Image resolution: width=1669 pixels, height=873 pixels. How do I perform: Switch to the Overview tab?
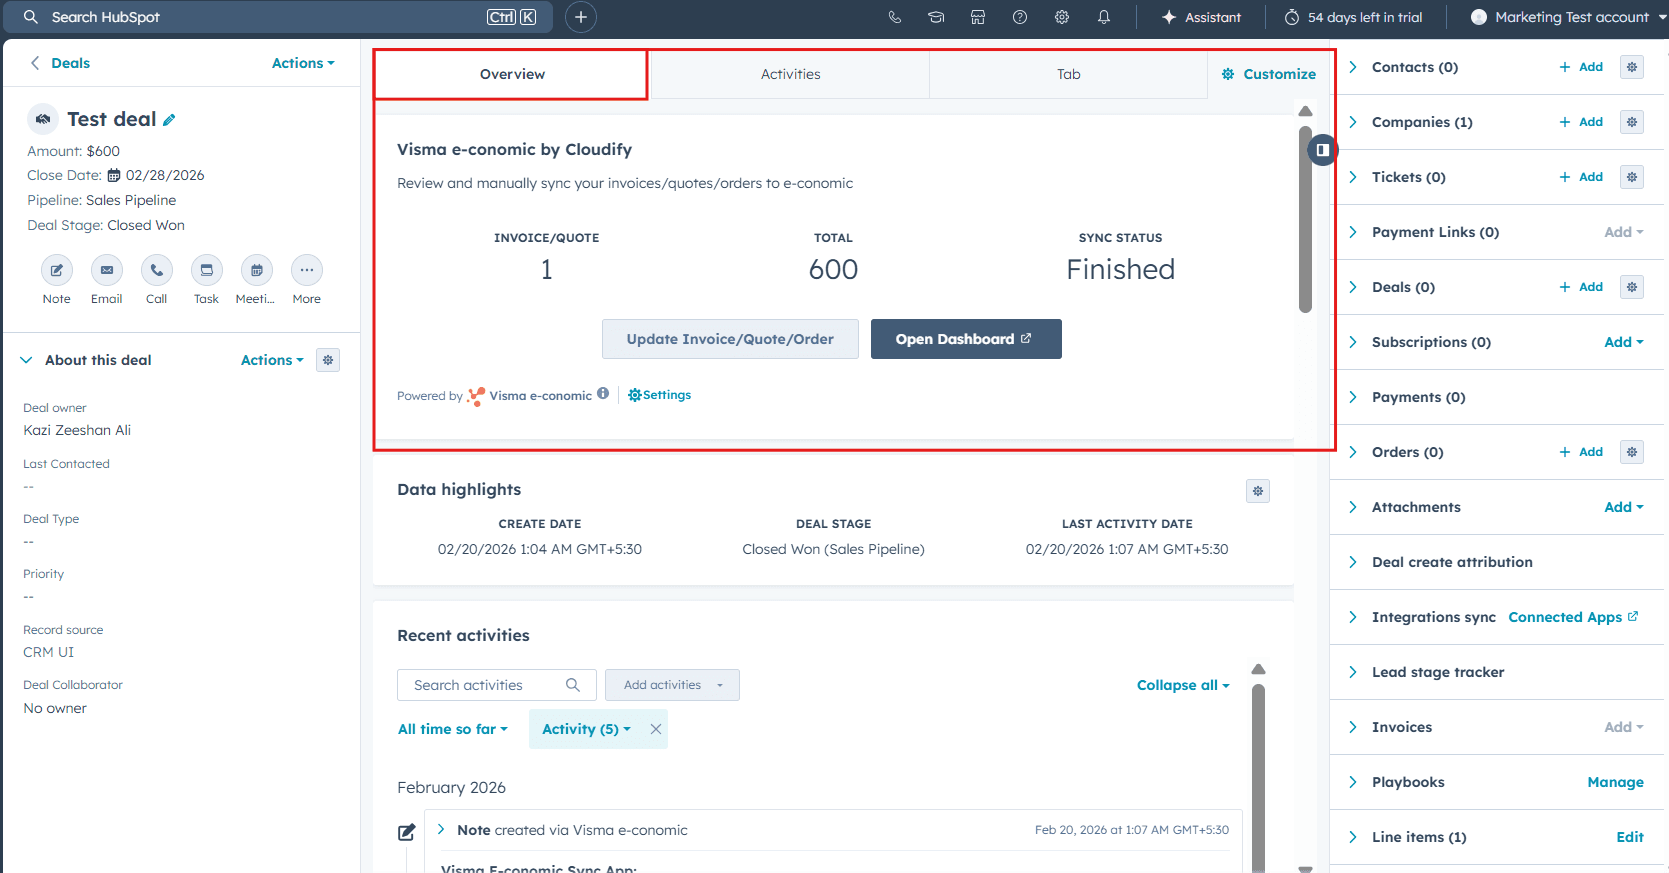[512, 74]
